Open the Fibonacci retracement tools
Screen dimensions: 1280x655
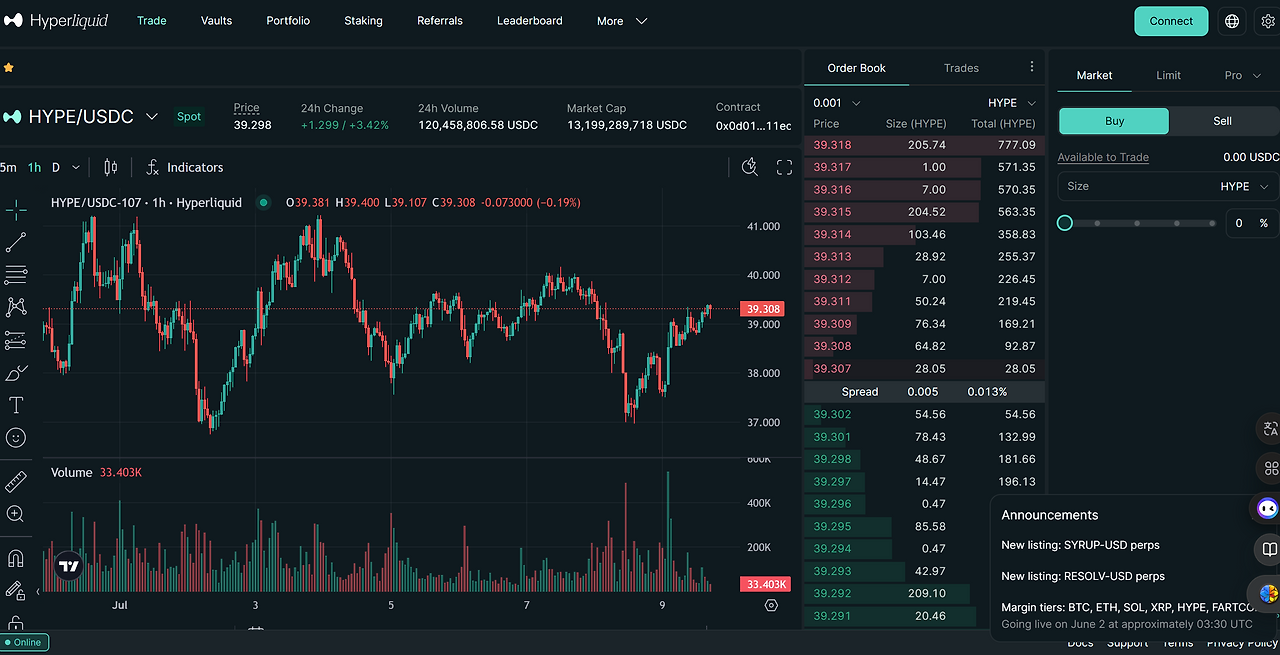coord(16,274)
